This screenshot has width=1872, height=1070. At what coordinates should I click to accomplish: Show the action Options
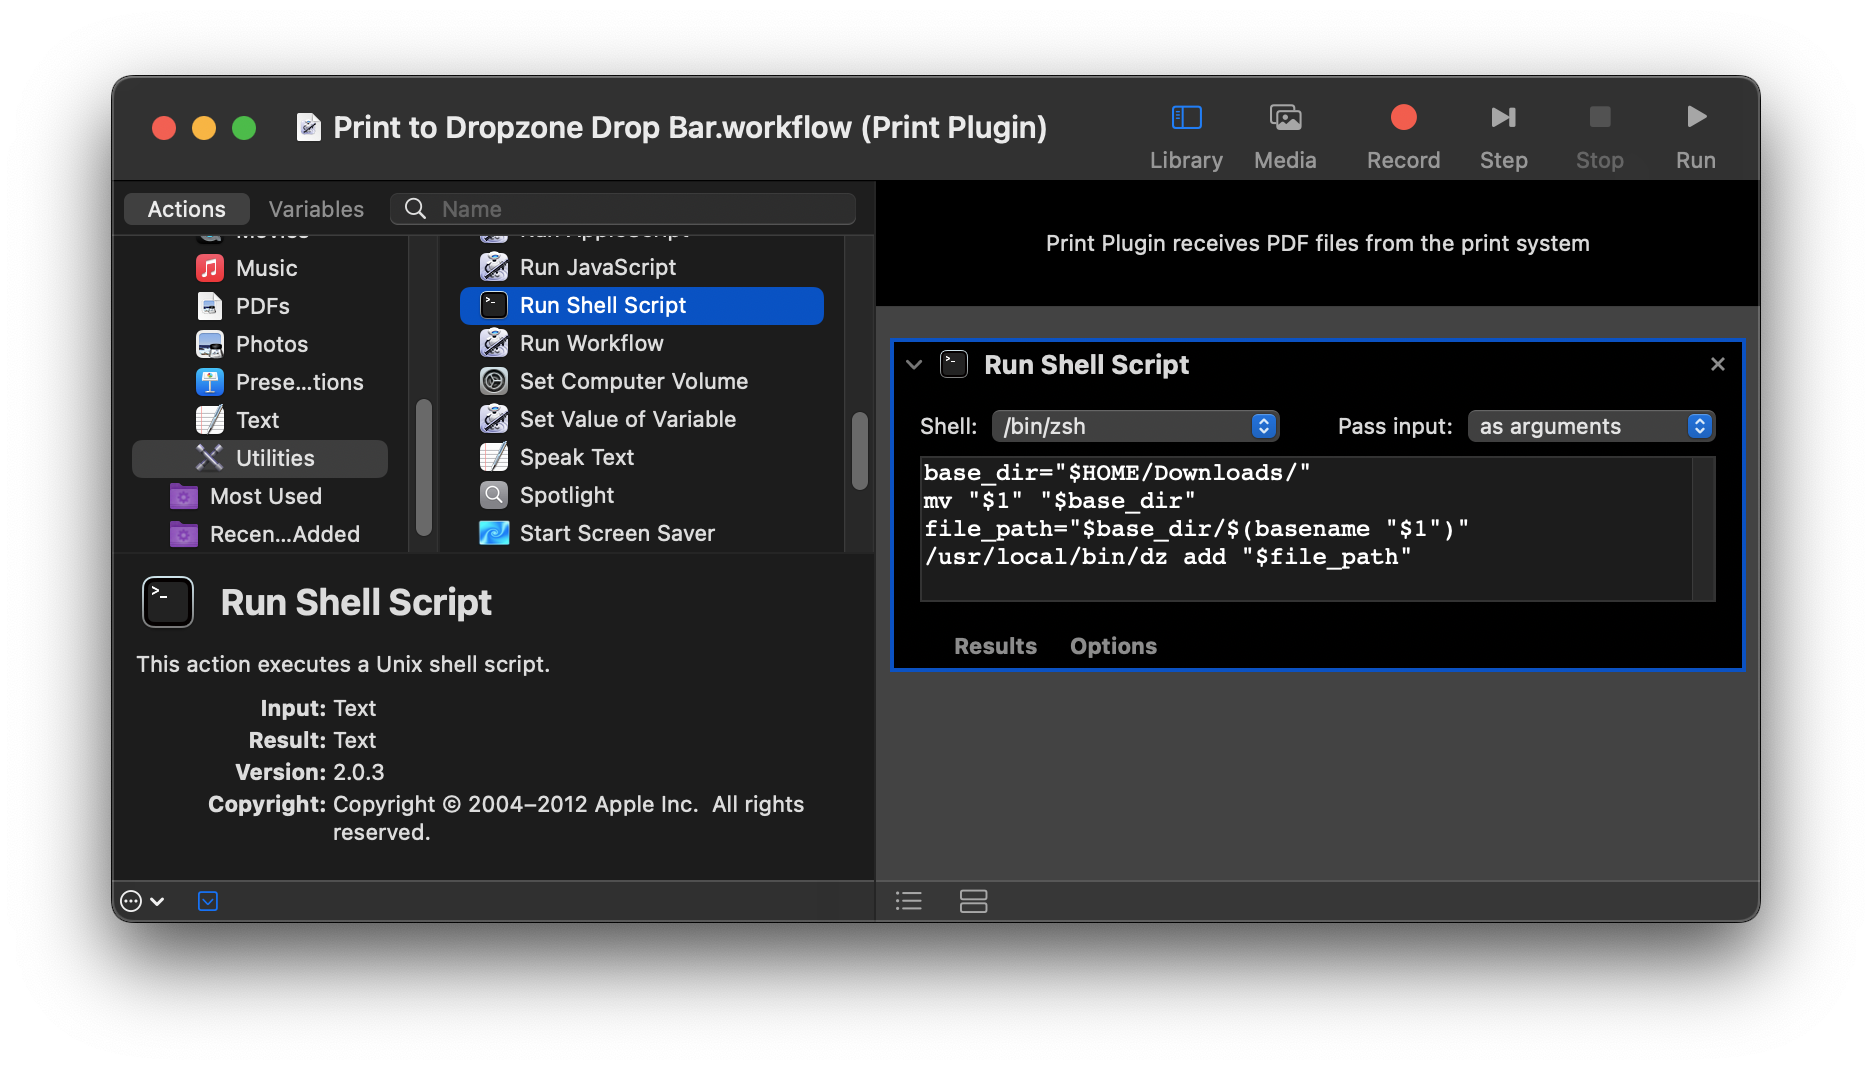click(x=1113, y=646)
